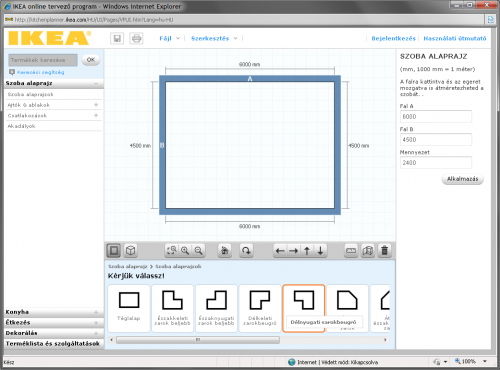Image resolution: width=500 pixels, height=370 pixels.
Task: Click the Internet globe status icon
Action: (x=292, y=362)
